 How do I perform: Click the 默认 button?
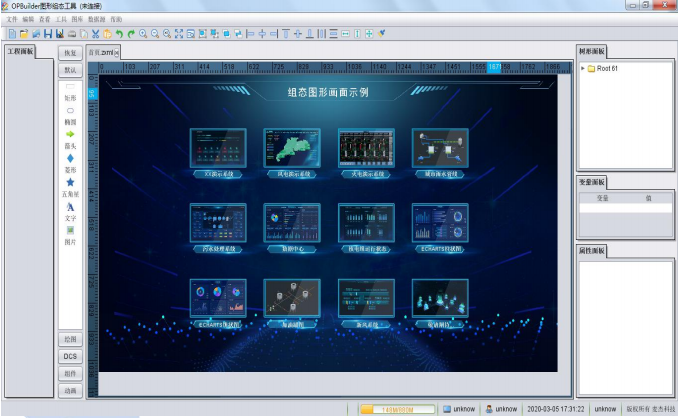[x=70, y=70]
